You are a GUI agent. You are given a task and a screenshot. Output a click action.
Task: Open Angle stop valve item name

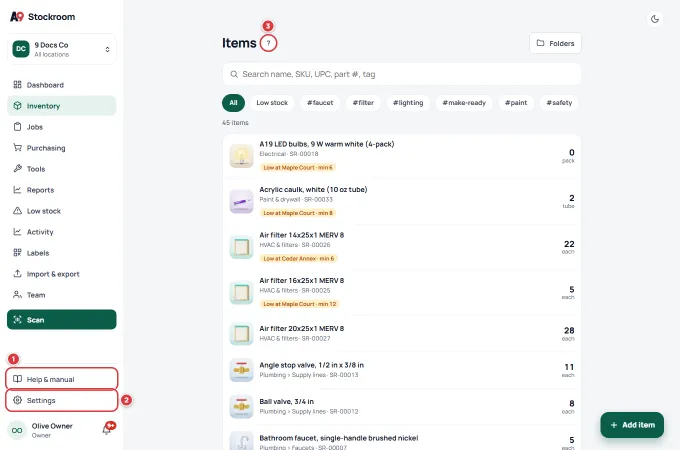pyautogui.click(x=311, y=365)
